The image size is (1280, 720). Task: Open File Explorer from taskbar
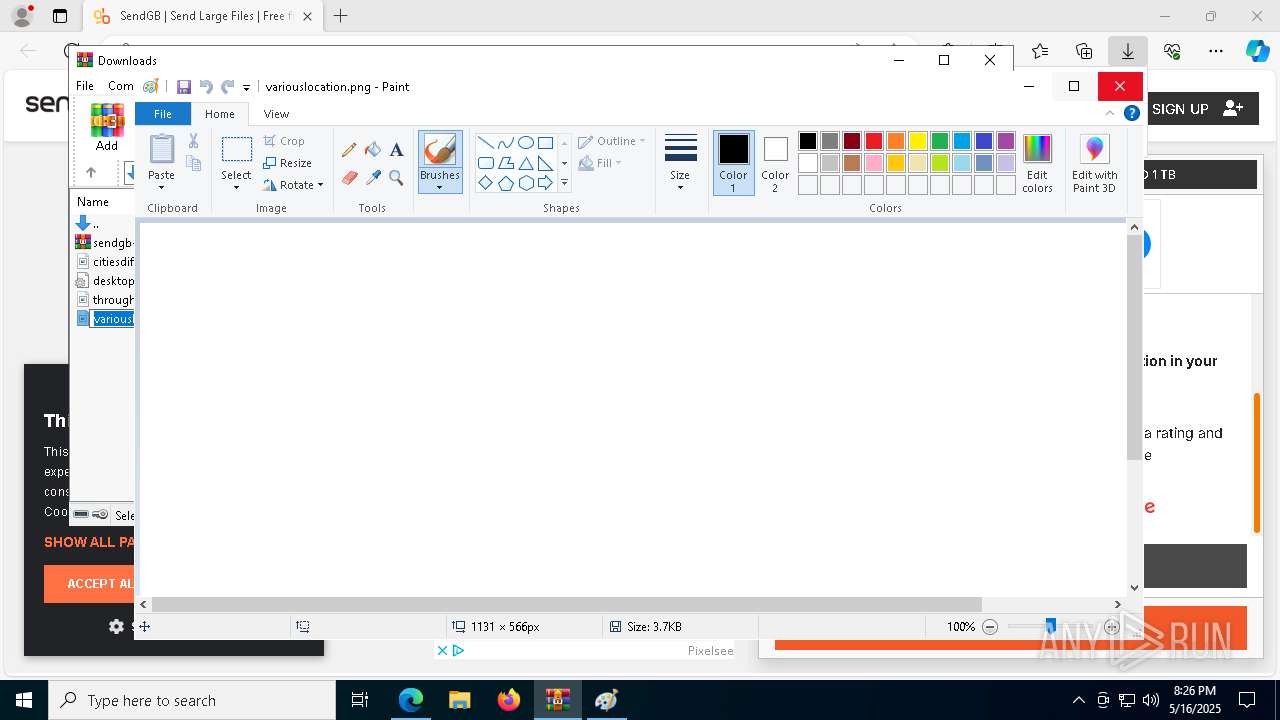(459, 700)
